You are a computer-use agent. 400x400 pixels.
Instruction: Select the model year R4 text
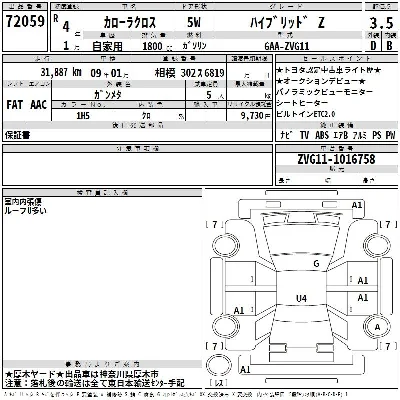[x=62, y=23]
